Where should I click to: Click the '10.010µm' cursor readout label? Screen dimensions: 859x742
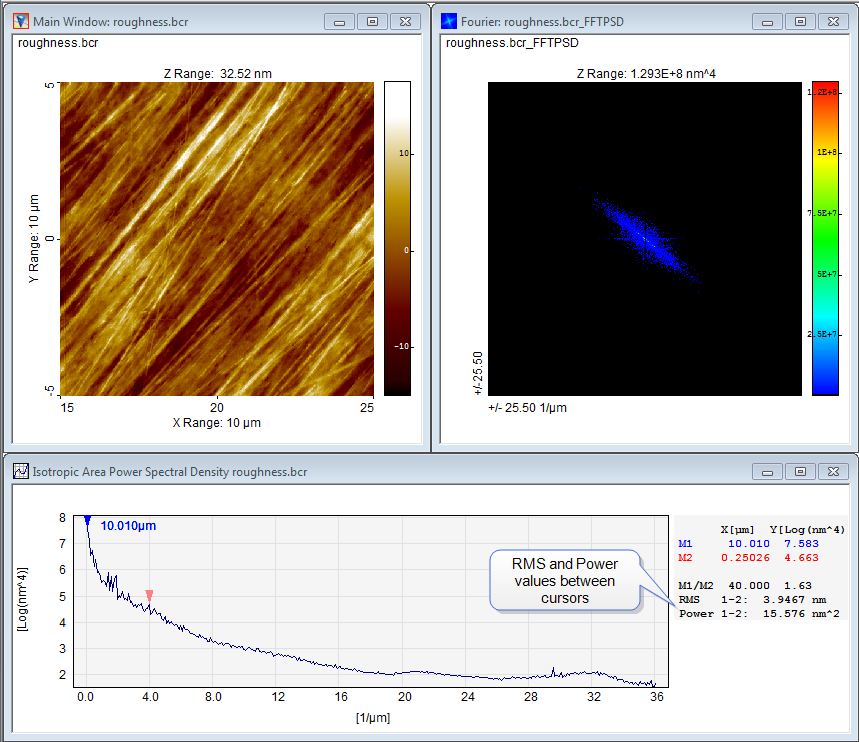[128, 526]
